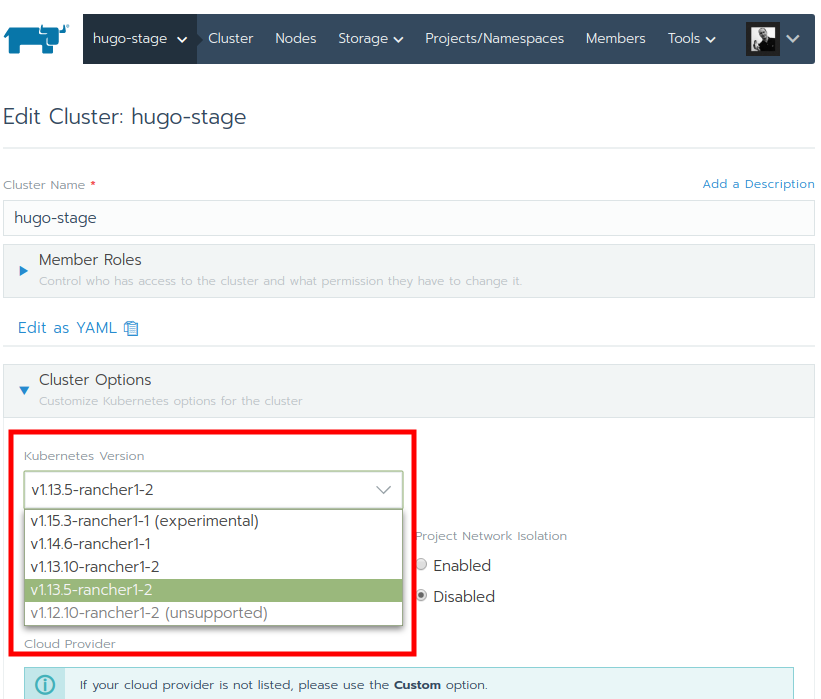
Task: Choose v1.15.3-rancher1-1 (experimental) version
Action: click(x=213, y=521)
